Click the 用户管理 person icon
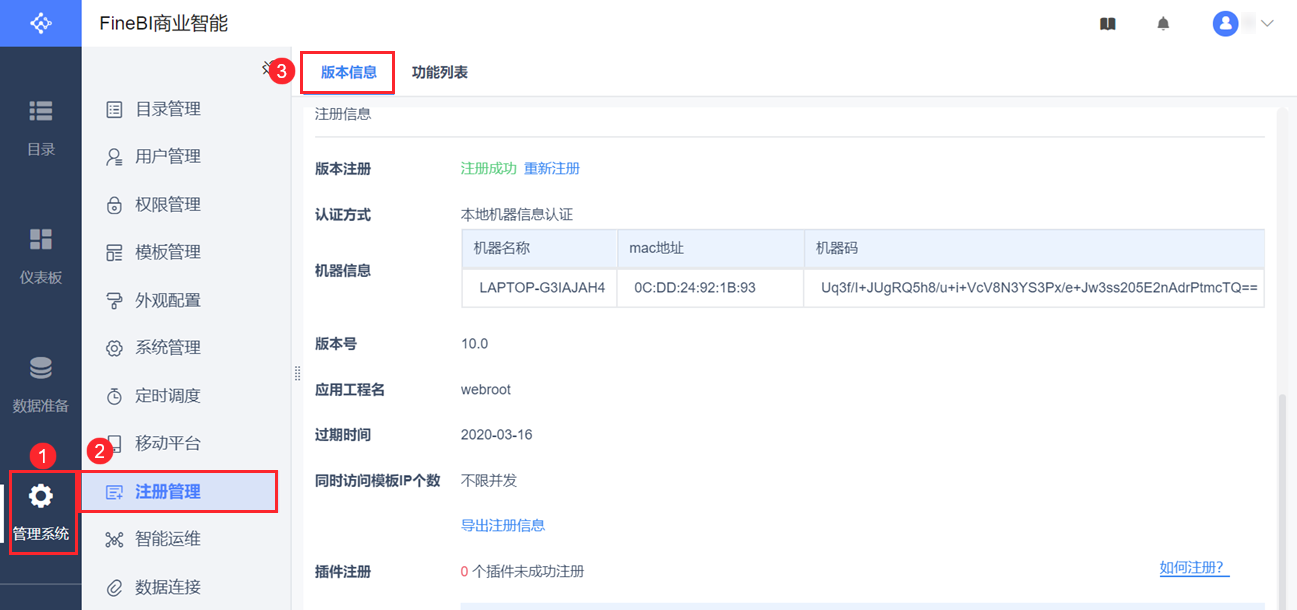Image resolution: width=1297 pixels, height=610 pixels. 115,157
